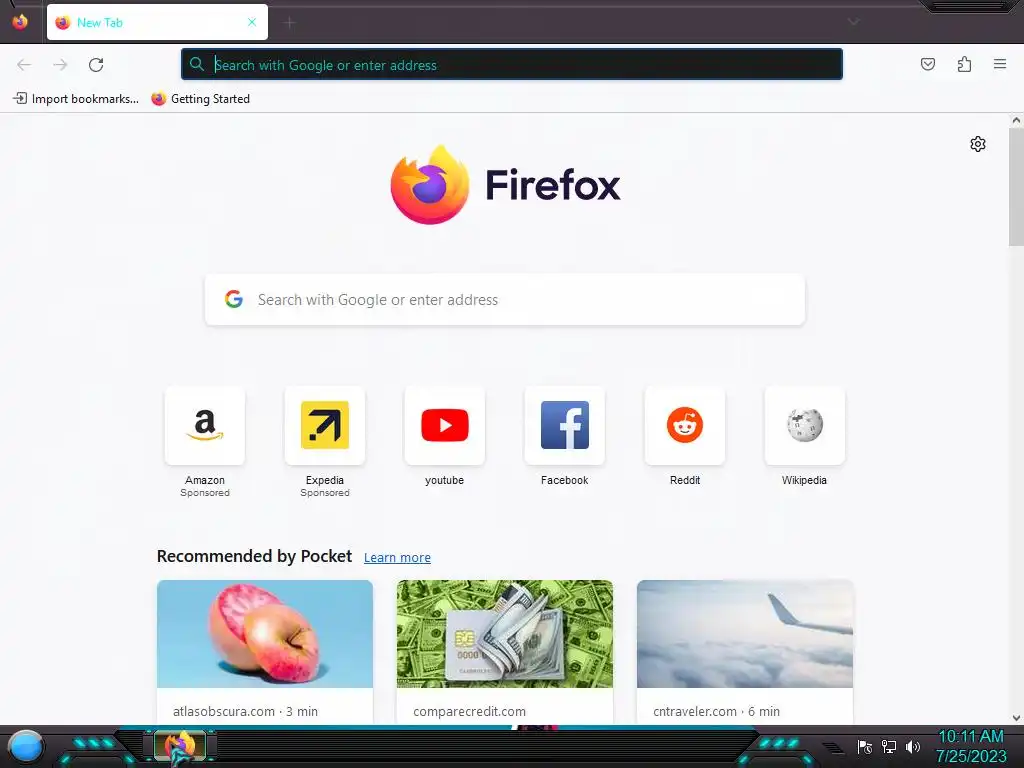This screenshot has width=1024, height=768.
Task: Click Import bookmarks in bookmarks toolbar
Action: pyautogui.click(x=76, y=99)
